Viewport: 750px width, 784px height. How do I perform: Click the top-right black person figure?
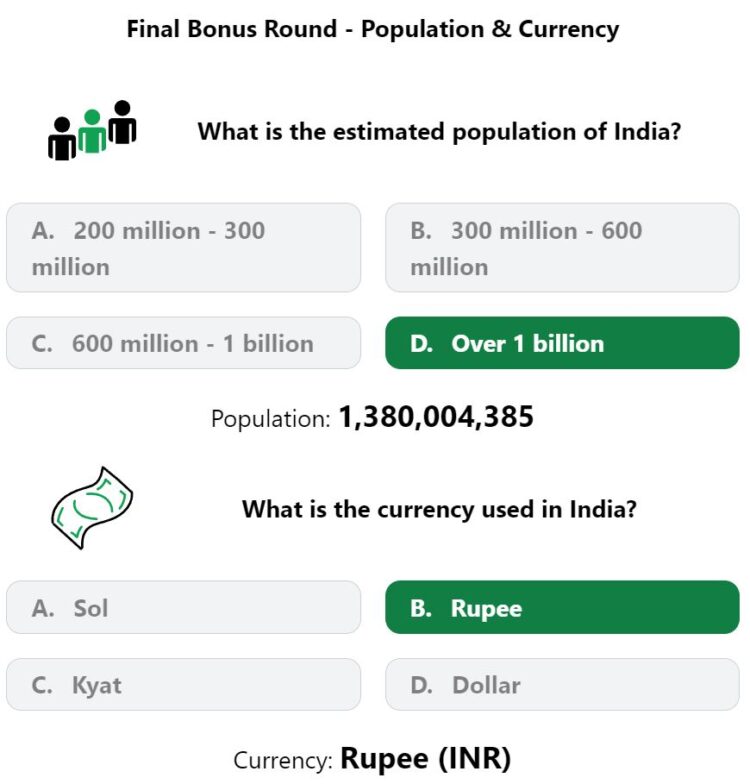pos(122,122)
